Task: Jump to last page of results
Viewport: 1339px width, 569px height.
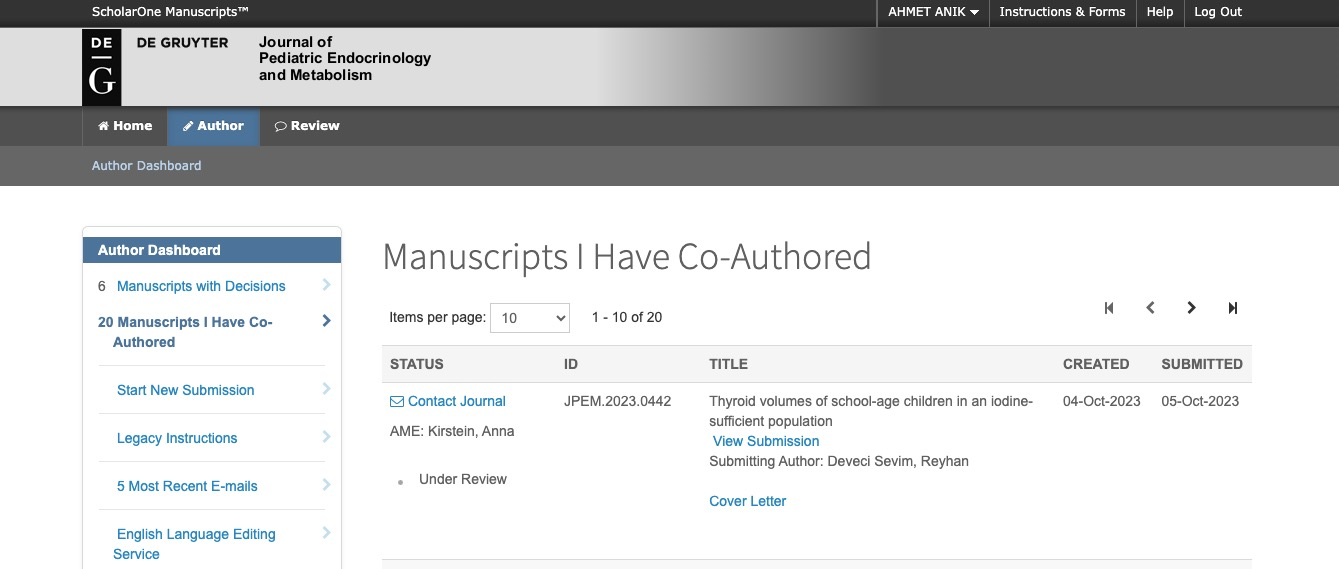Action: pos(1233,308)
